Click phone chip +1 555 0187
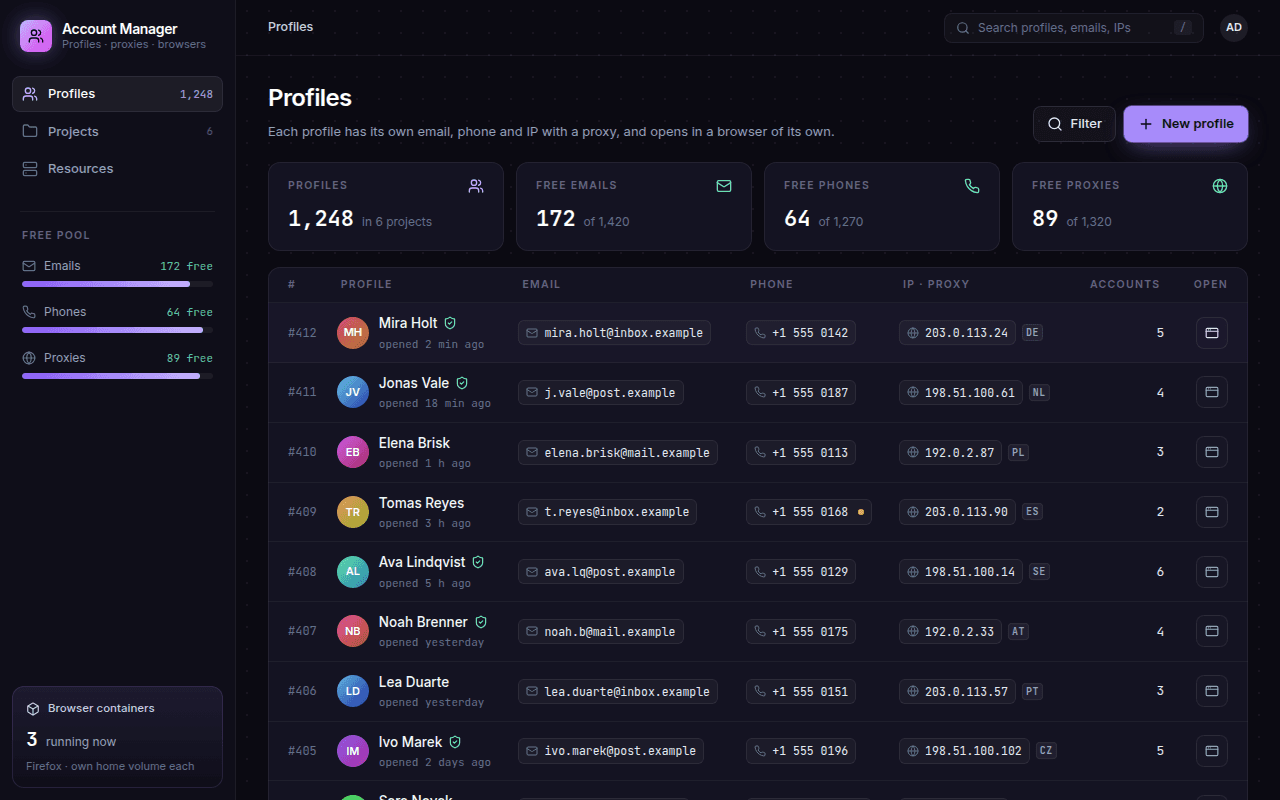Viewport: 1280px width, 800px height. tap(801, 393)
